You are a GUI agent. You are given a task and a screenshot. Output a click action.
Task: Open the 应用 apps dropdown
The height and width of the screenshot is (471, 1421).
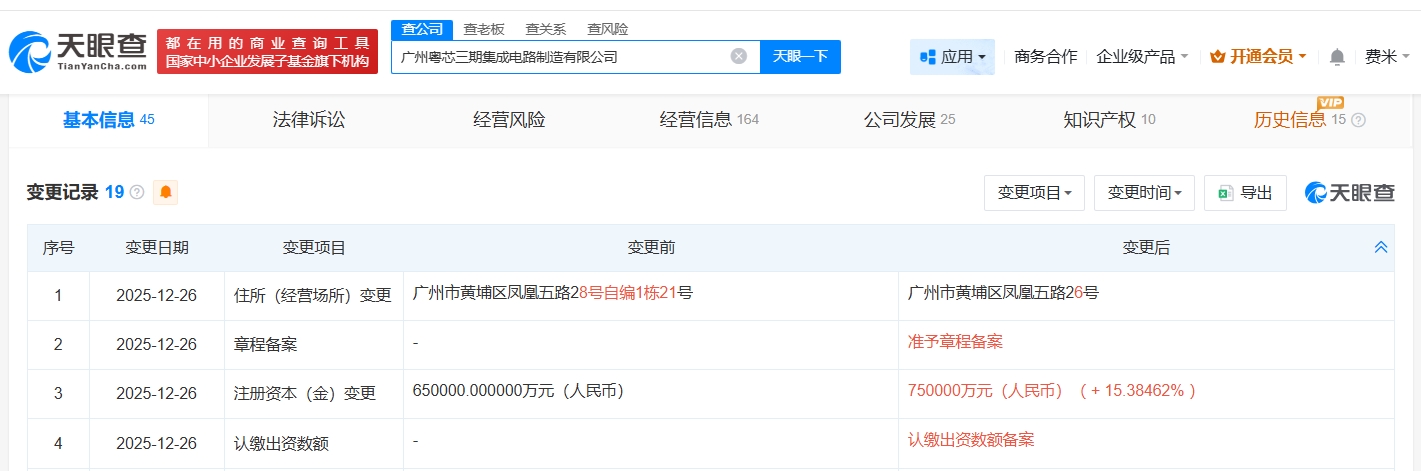(952, 57)
